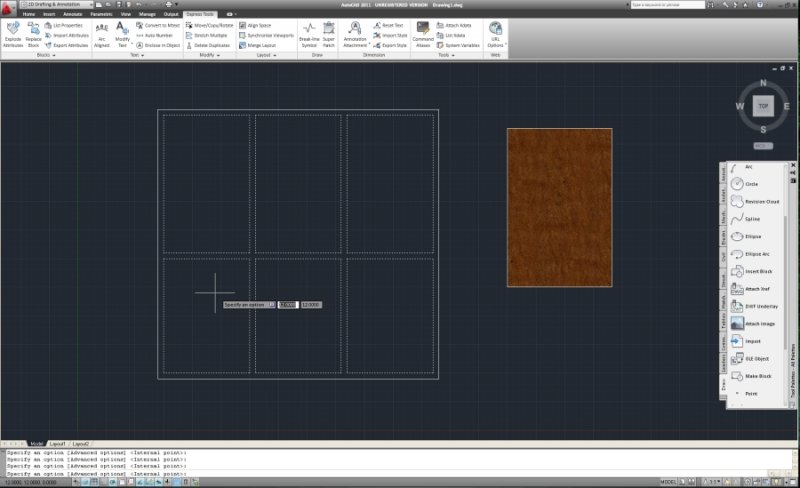Screen dimensions: 800x488
Task: Open URL Options
Action: pyautogui.click(x=495, y=35)
